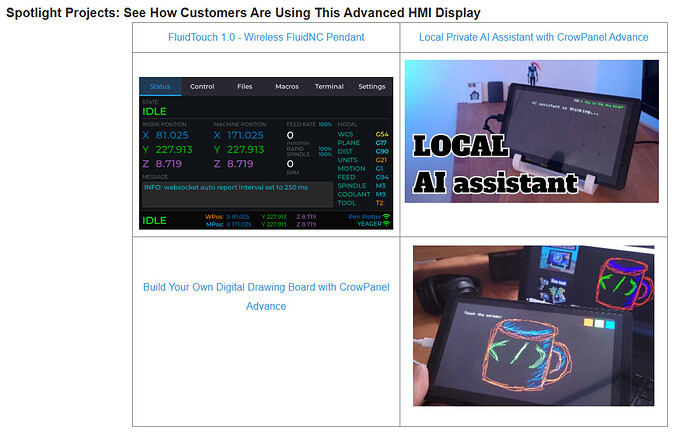Select the Macros tab

point(287,87)
